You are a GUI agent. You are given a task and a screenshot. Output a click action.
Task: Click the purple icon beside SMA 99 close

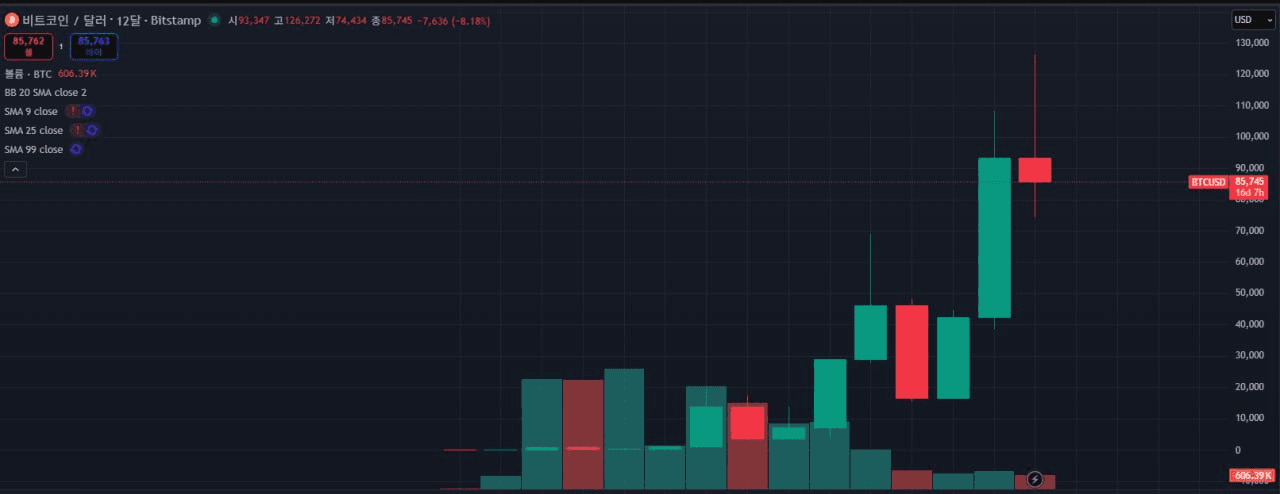coord(75,149)
